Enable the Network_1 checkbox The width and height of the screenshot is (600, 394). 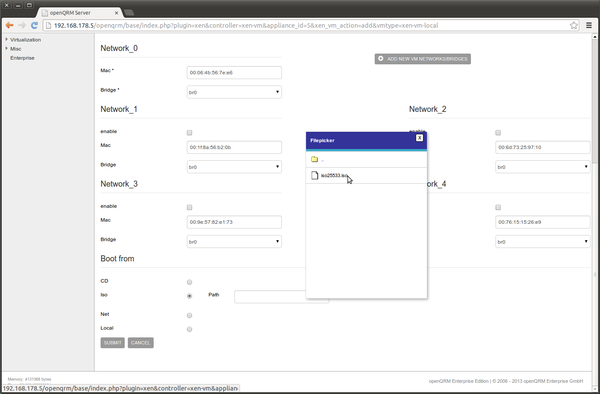(x=189, y=133)
